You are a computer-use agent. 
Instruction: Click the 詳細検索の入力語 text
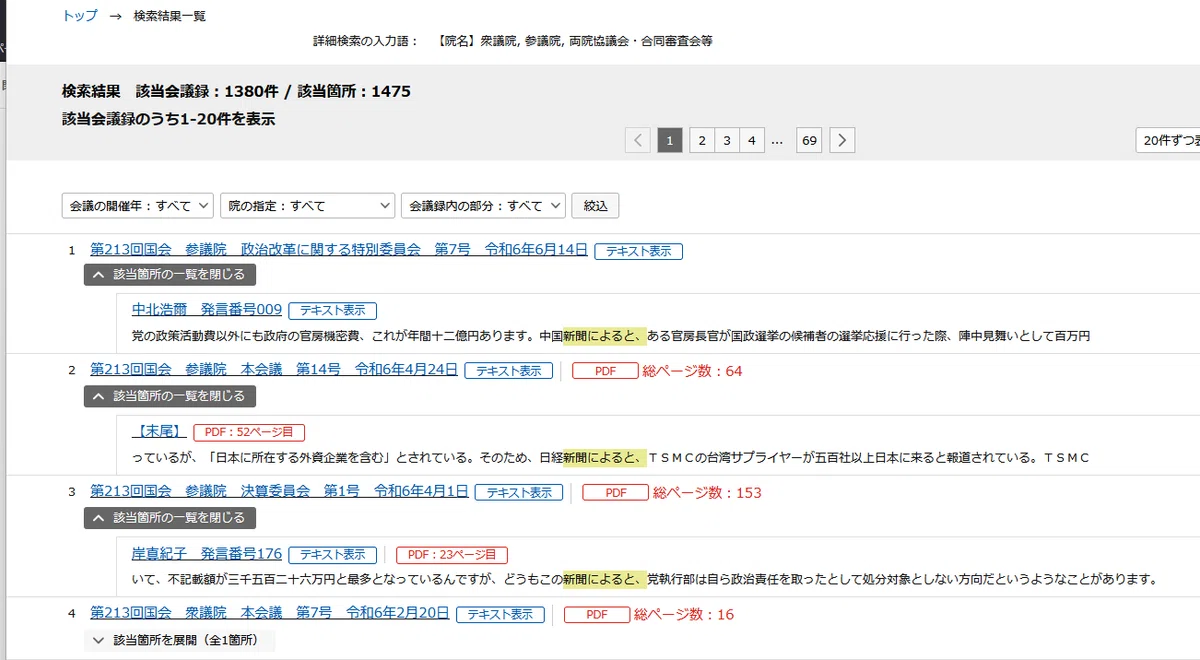click(365, 41)
